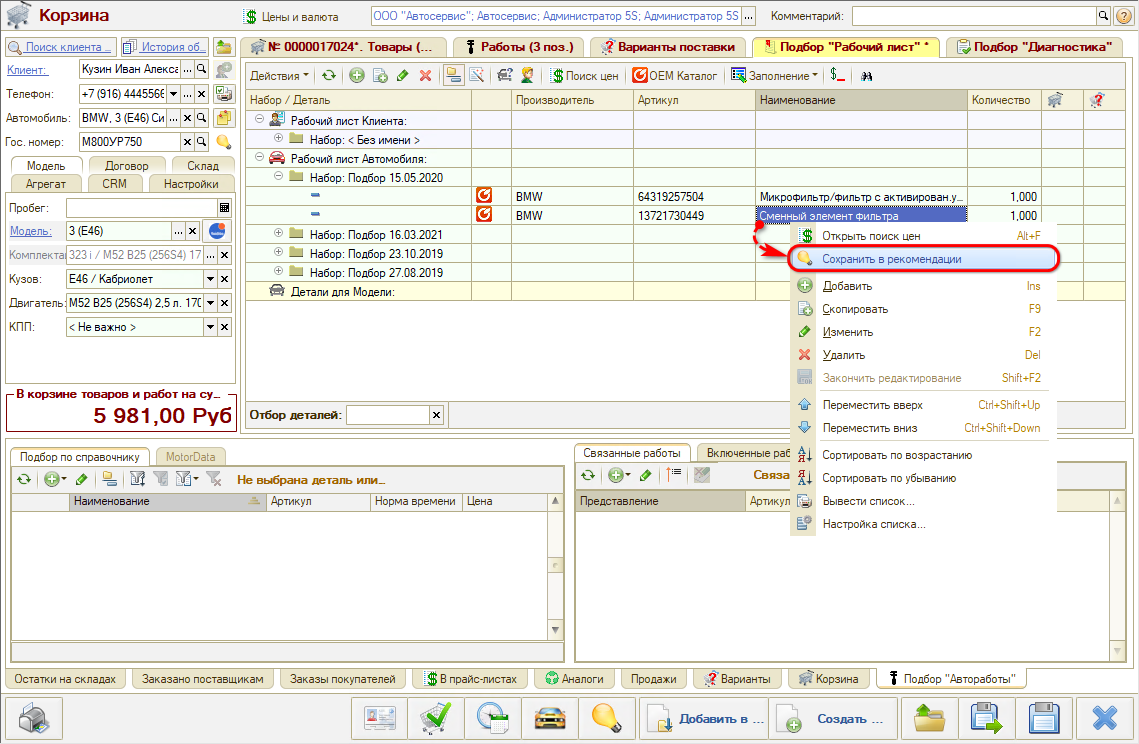Select Сортировать по убыванию in the context menu
Viewport: 1139px width, 744px height.
[x=923, y=478]
